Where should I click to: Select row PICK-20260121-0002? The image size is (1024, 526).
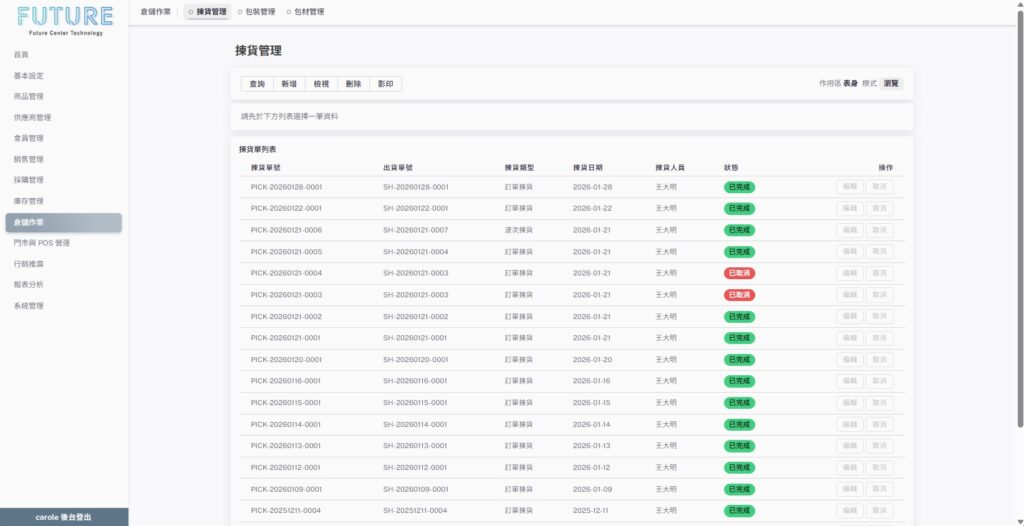(571, 317)
